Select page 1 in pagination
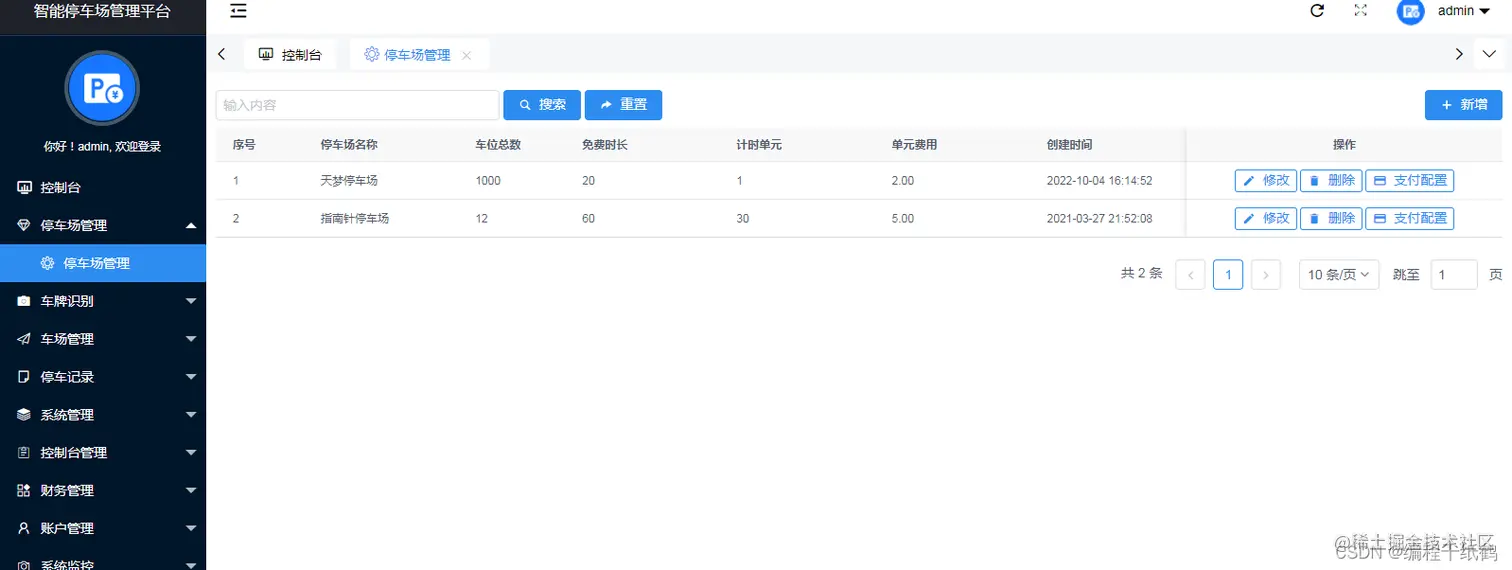 pos(1228,275)
